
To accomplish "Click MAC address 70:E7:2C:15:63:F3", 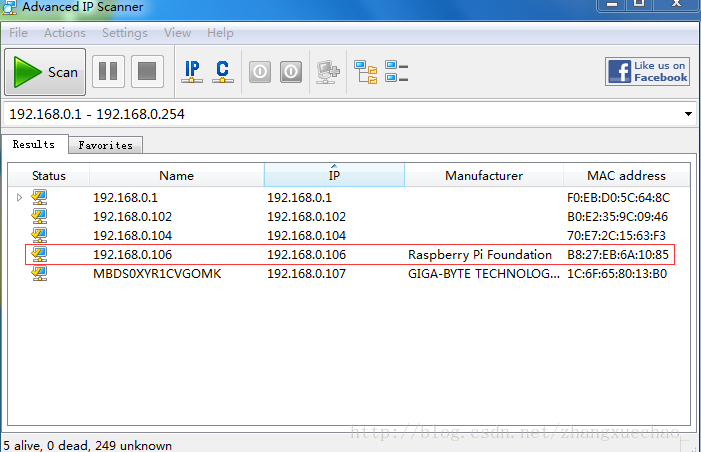I will pyautogui.click(x=616, y=236).
